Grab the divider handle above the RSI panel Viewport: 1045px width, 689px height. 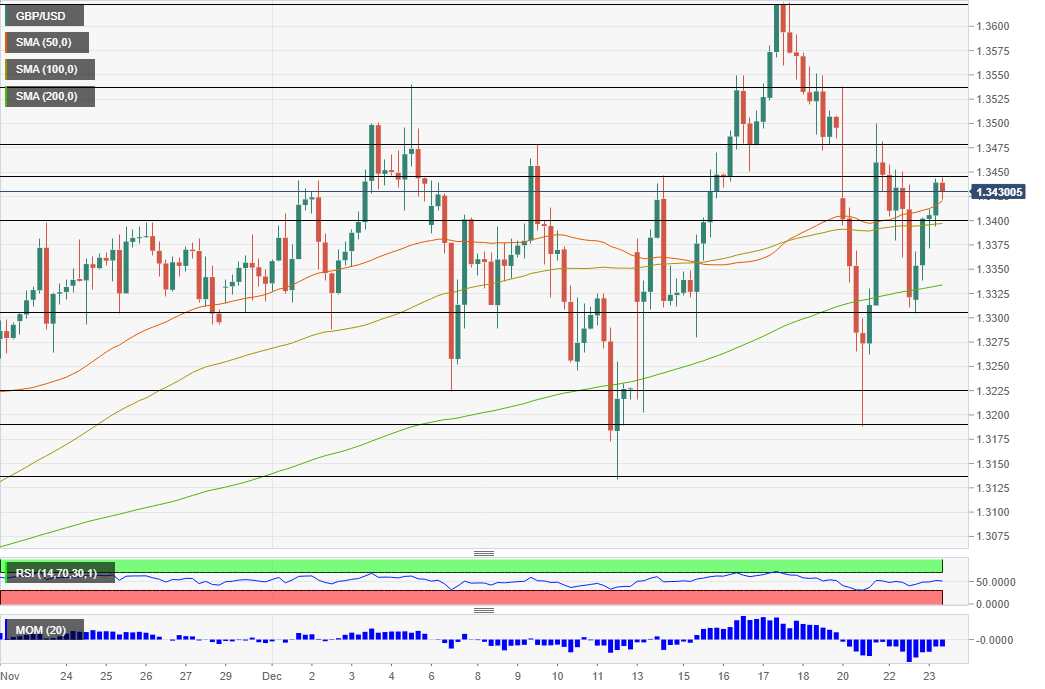coord(484,554)
